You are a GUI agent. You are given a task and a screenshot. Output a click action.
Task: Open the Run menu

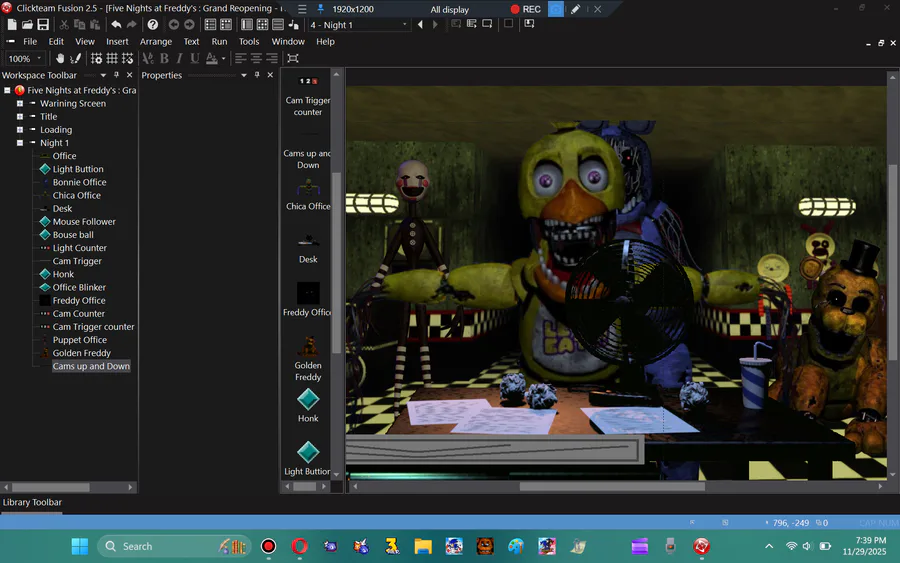pos(219,41)
